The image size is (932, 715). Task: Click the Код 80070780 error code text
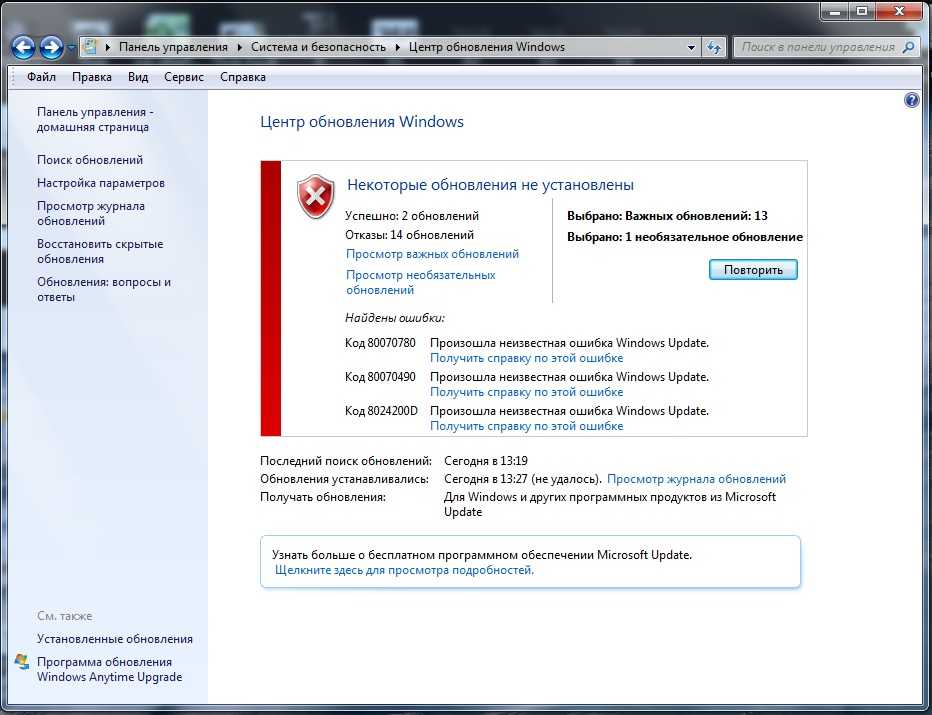pyautogui.click(x=380, y=343)
